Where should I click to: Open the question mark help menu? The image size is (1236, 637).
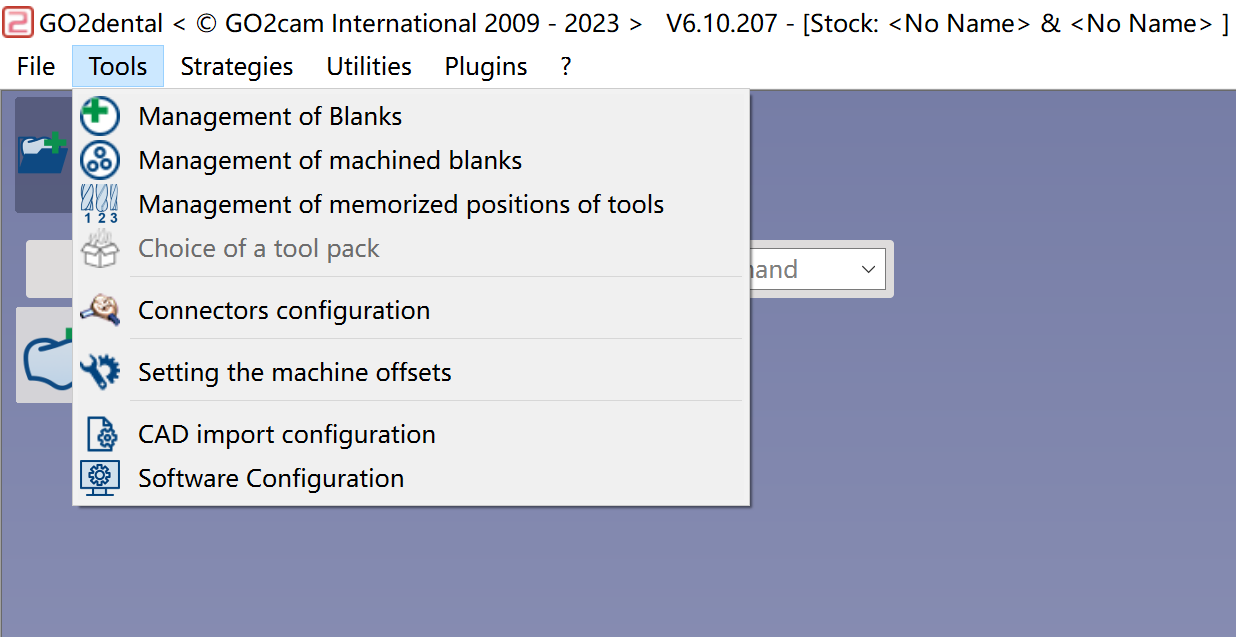(x=566, y=66)
